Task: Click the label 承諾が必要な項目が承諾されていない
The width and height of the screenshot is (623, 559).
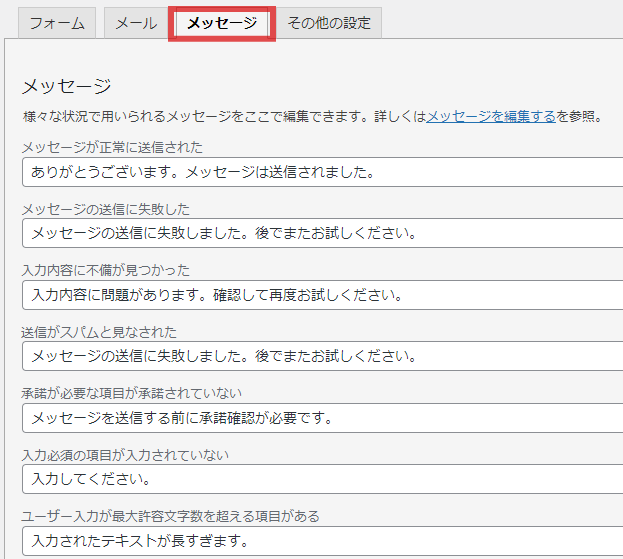Action: click(x=132, y=393)
